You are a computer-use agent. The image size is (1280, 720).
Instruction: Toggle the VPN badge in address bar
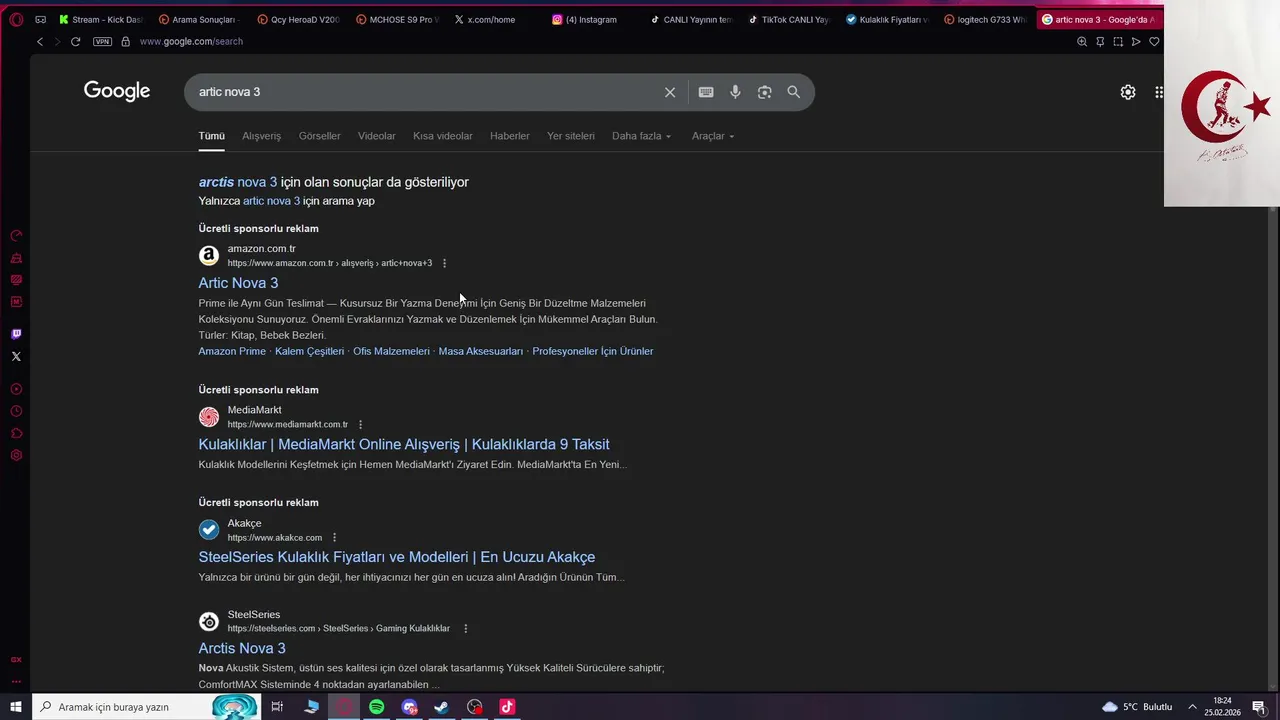[x=102, y=42]
